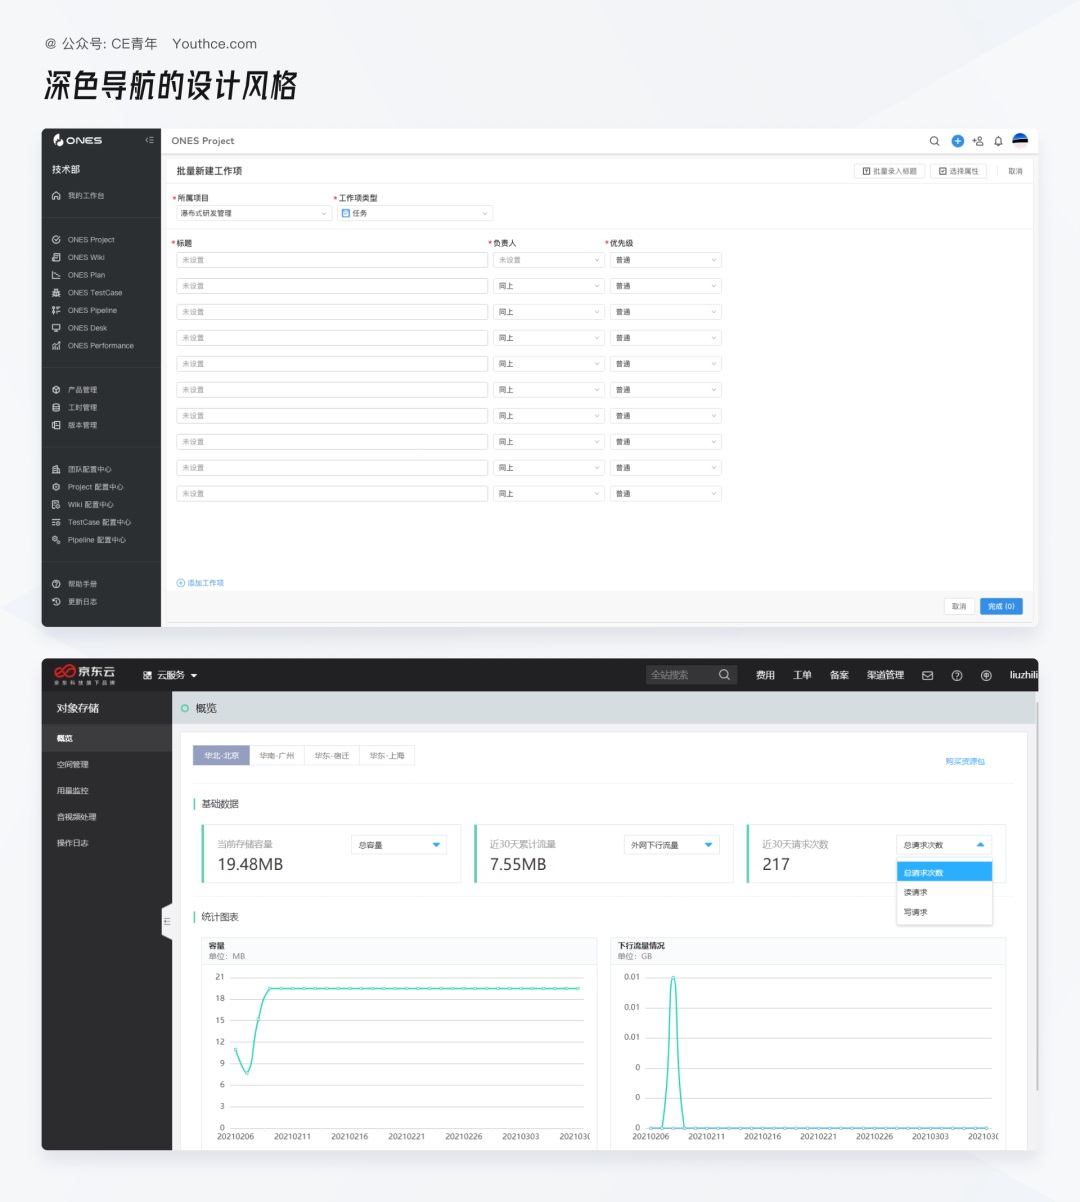Select 空间管理 in the object storage sidebar

click(x=73, y=765)
